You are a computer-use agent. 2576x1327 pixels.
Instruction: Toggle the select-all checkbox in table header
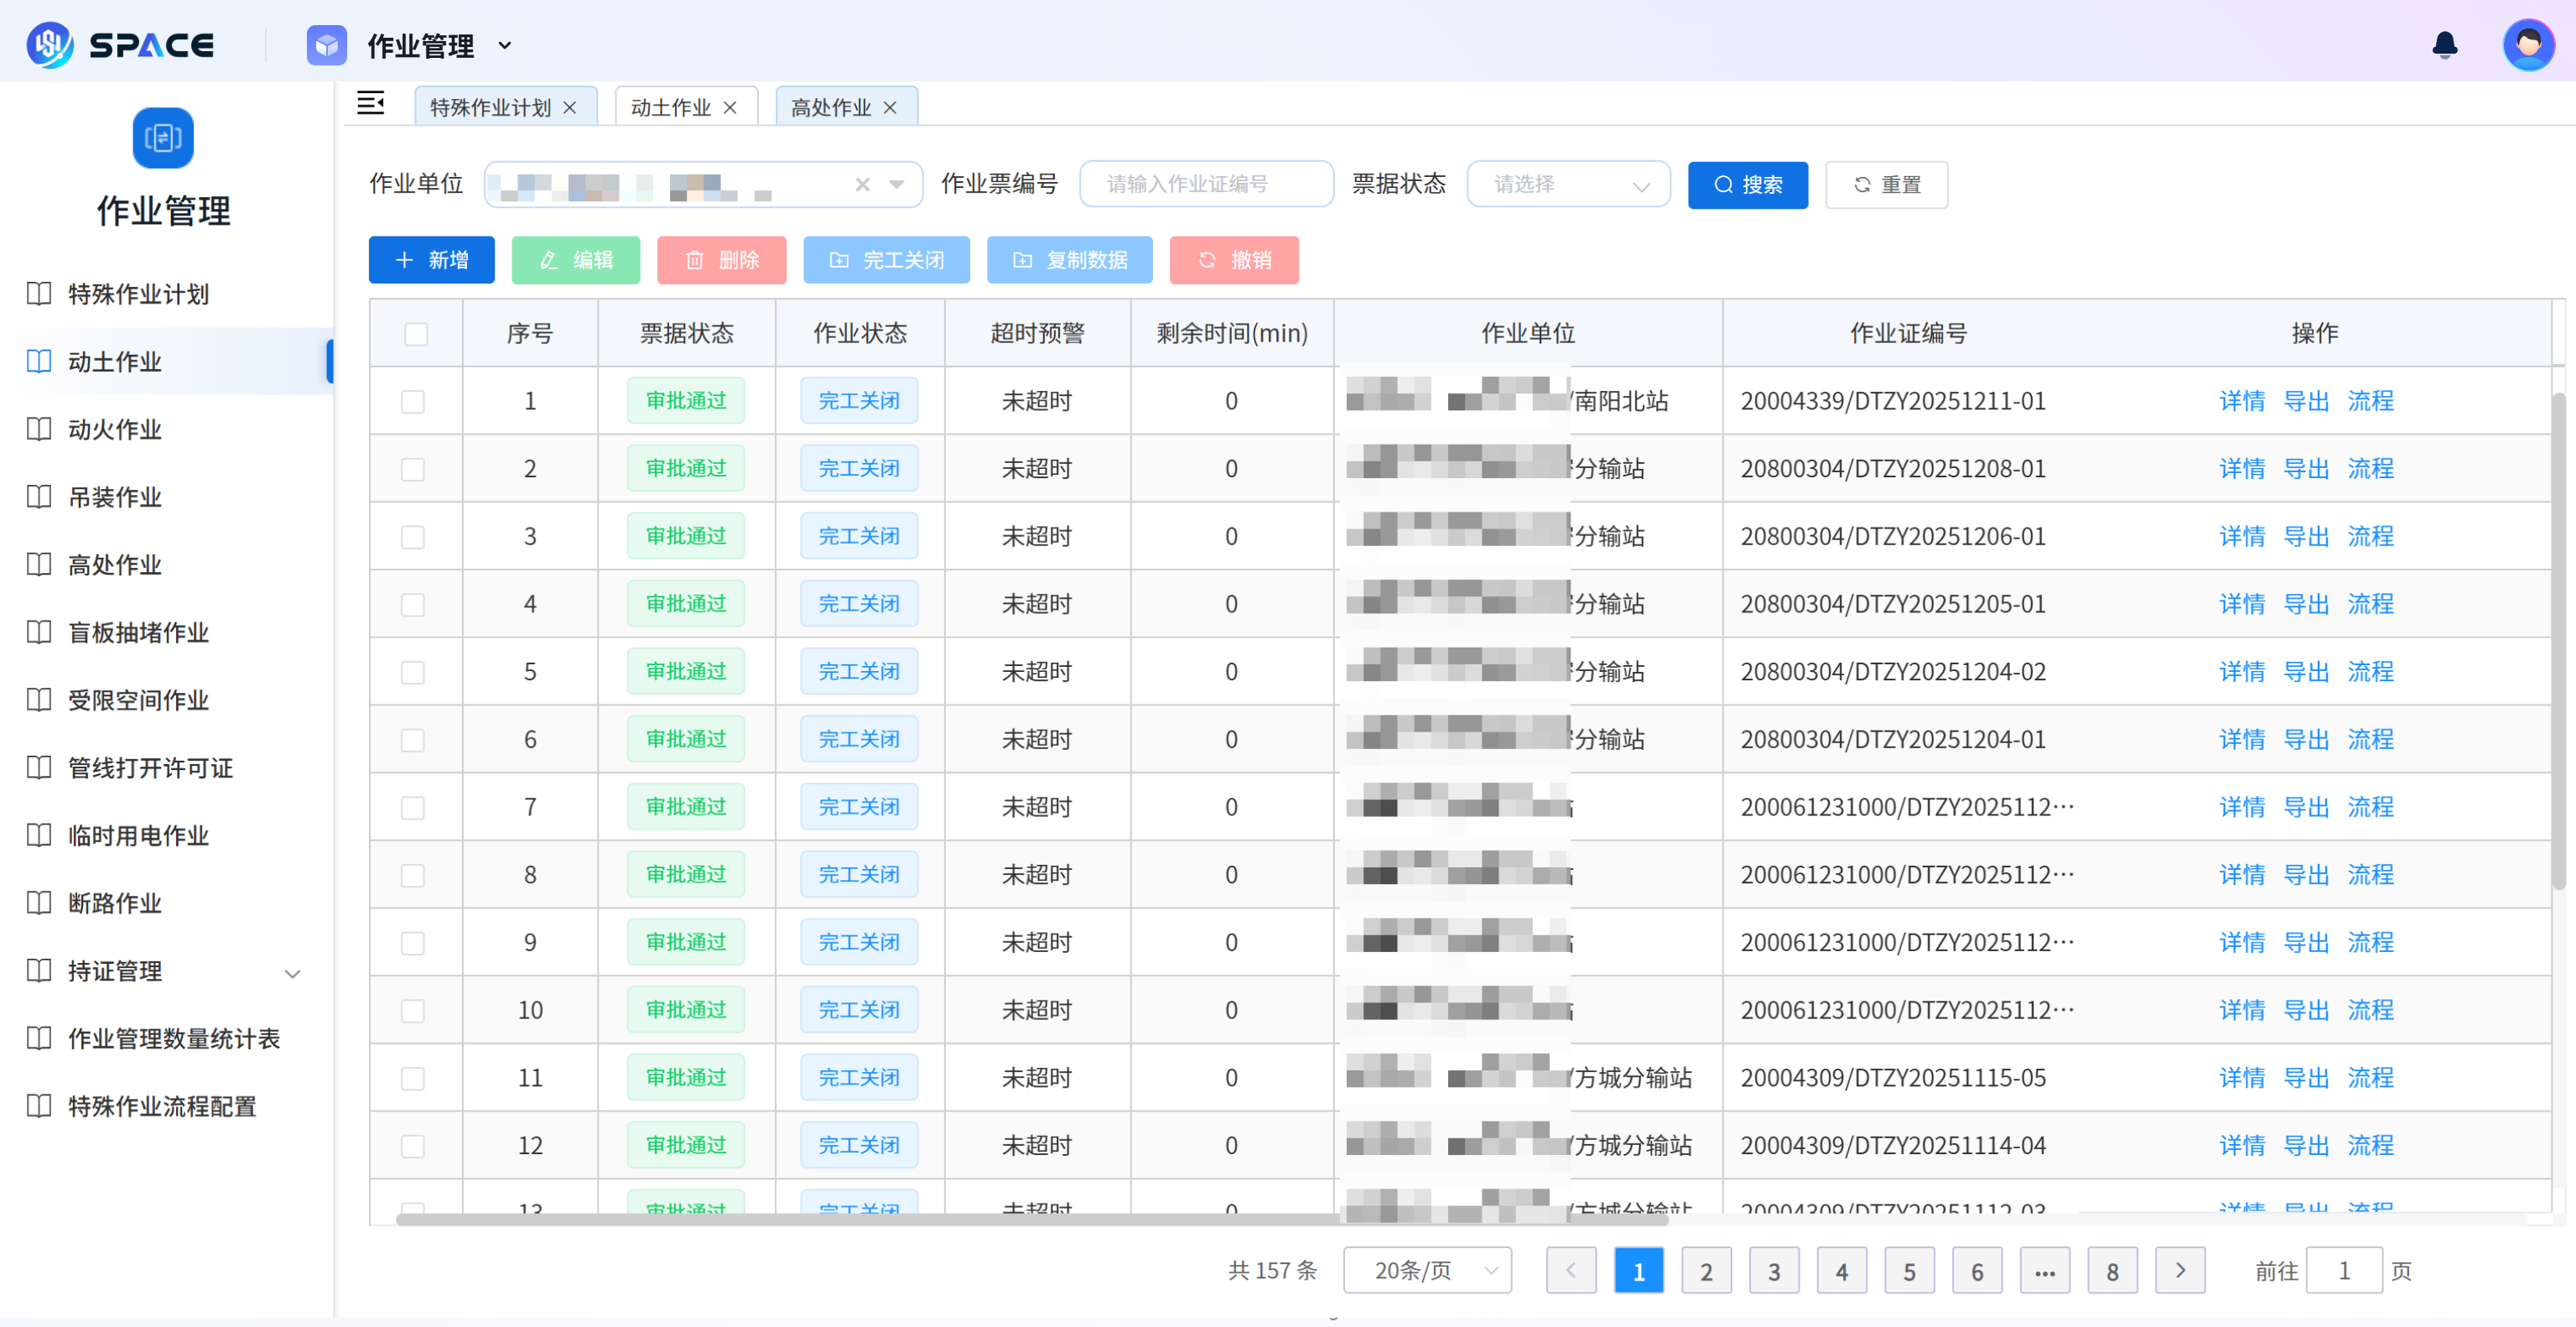point(416,334)
